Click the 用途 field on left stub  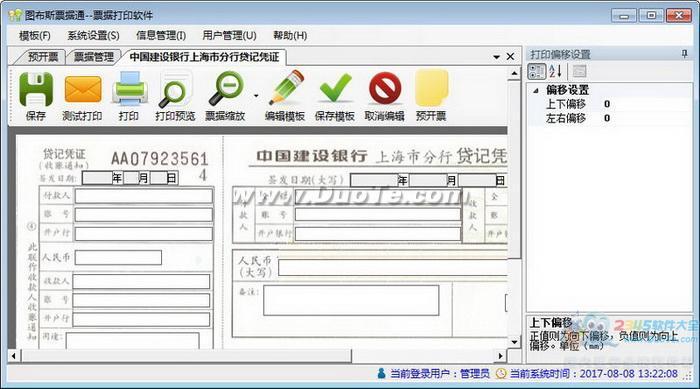coord(133,340)
